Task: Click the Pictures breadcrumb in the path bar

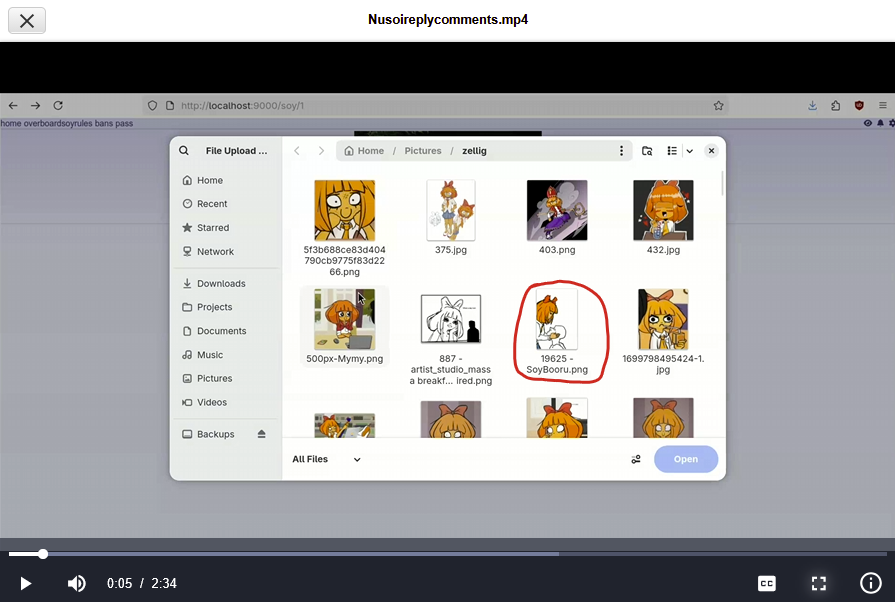Action: [x=422, y=151]
